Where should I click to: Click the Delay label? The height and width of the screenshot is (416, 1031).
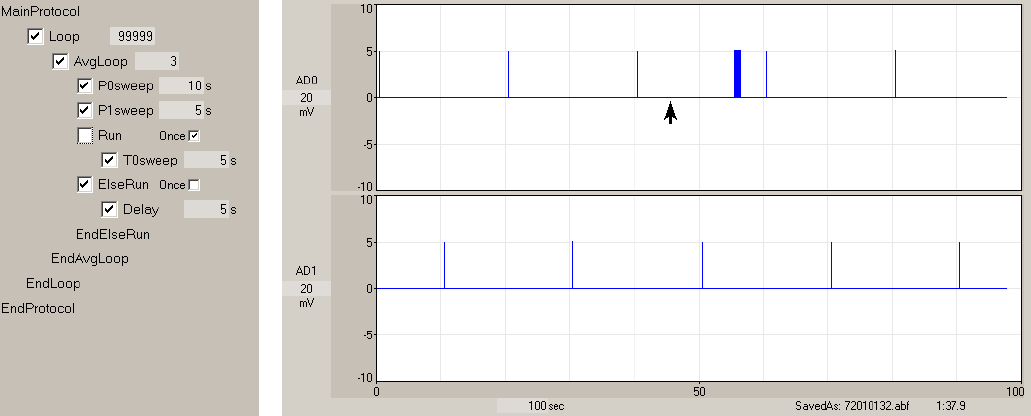[x=141, y=210]
